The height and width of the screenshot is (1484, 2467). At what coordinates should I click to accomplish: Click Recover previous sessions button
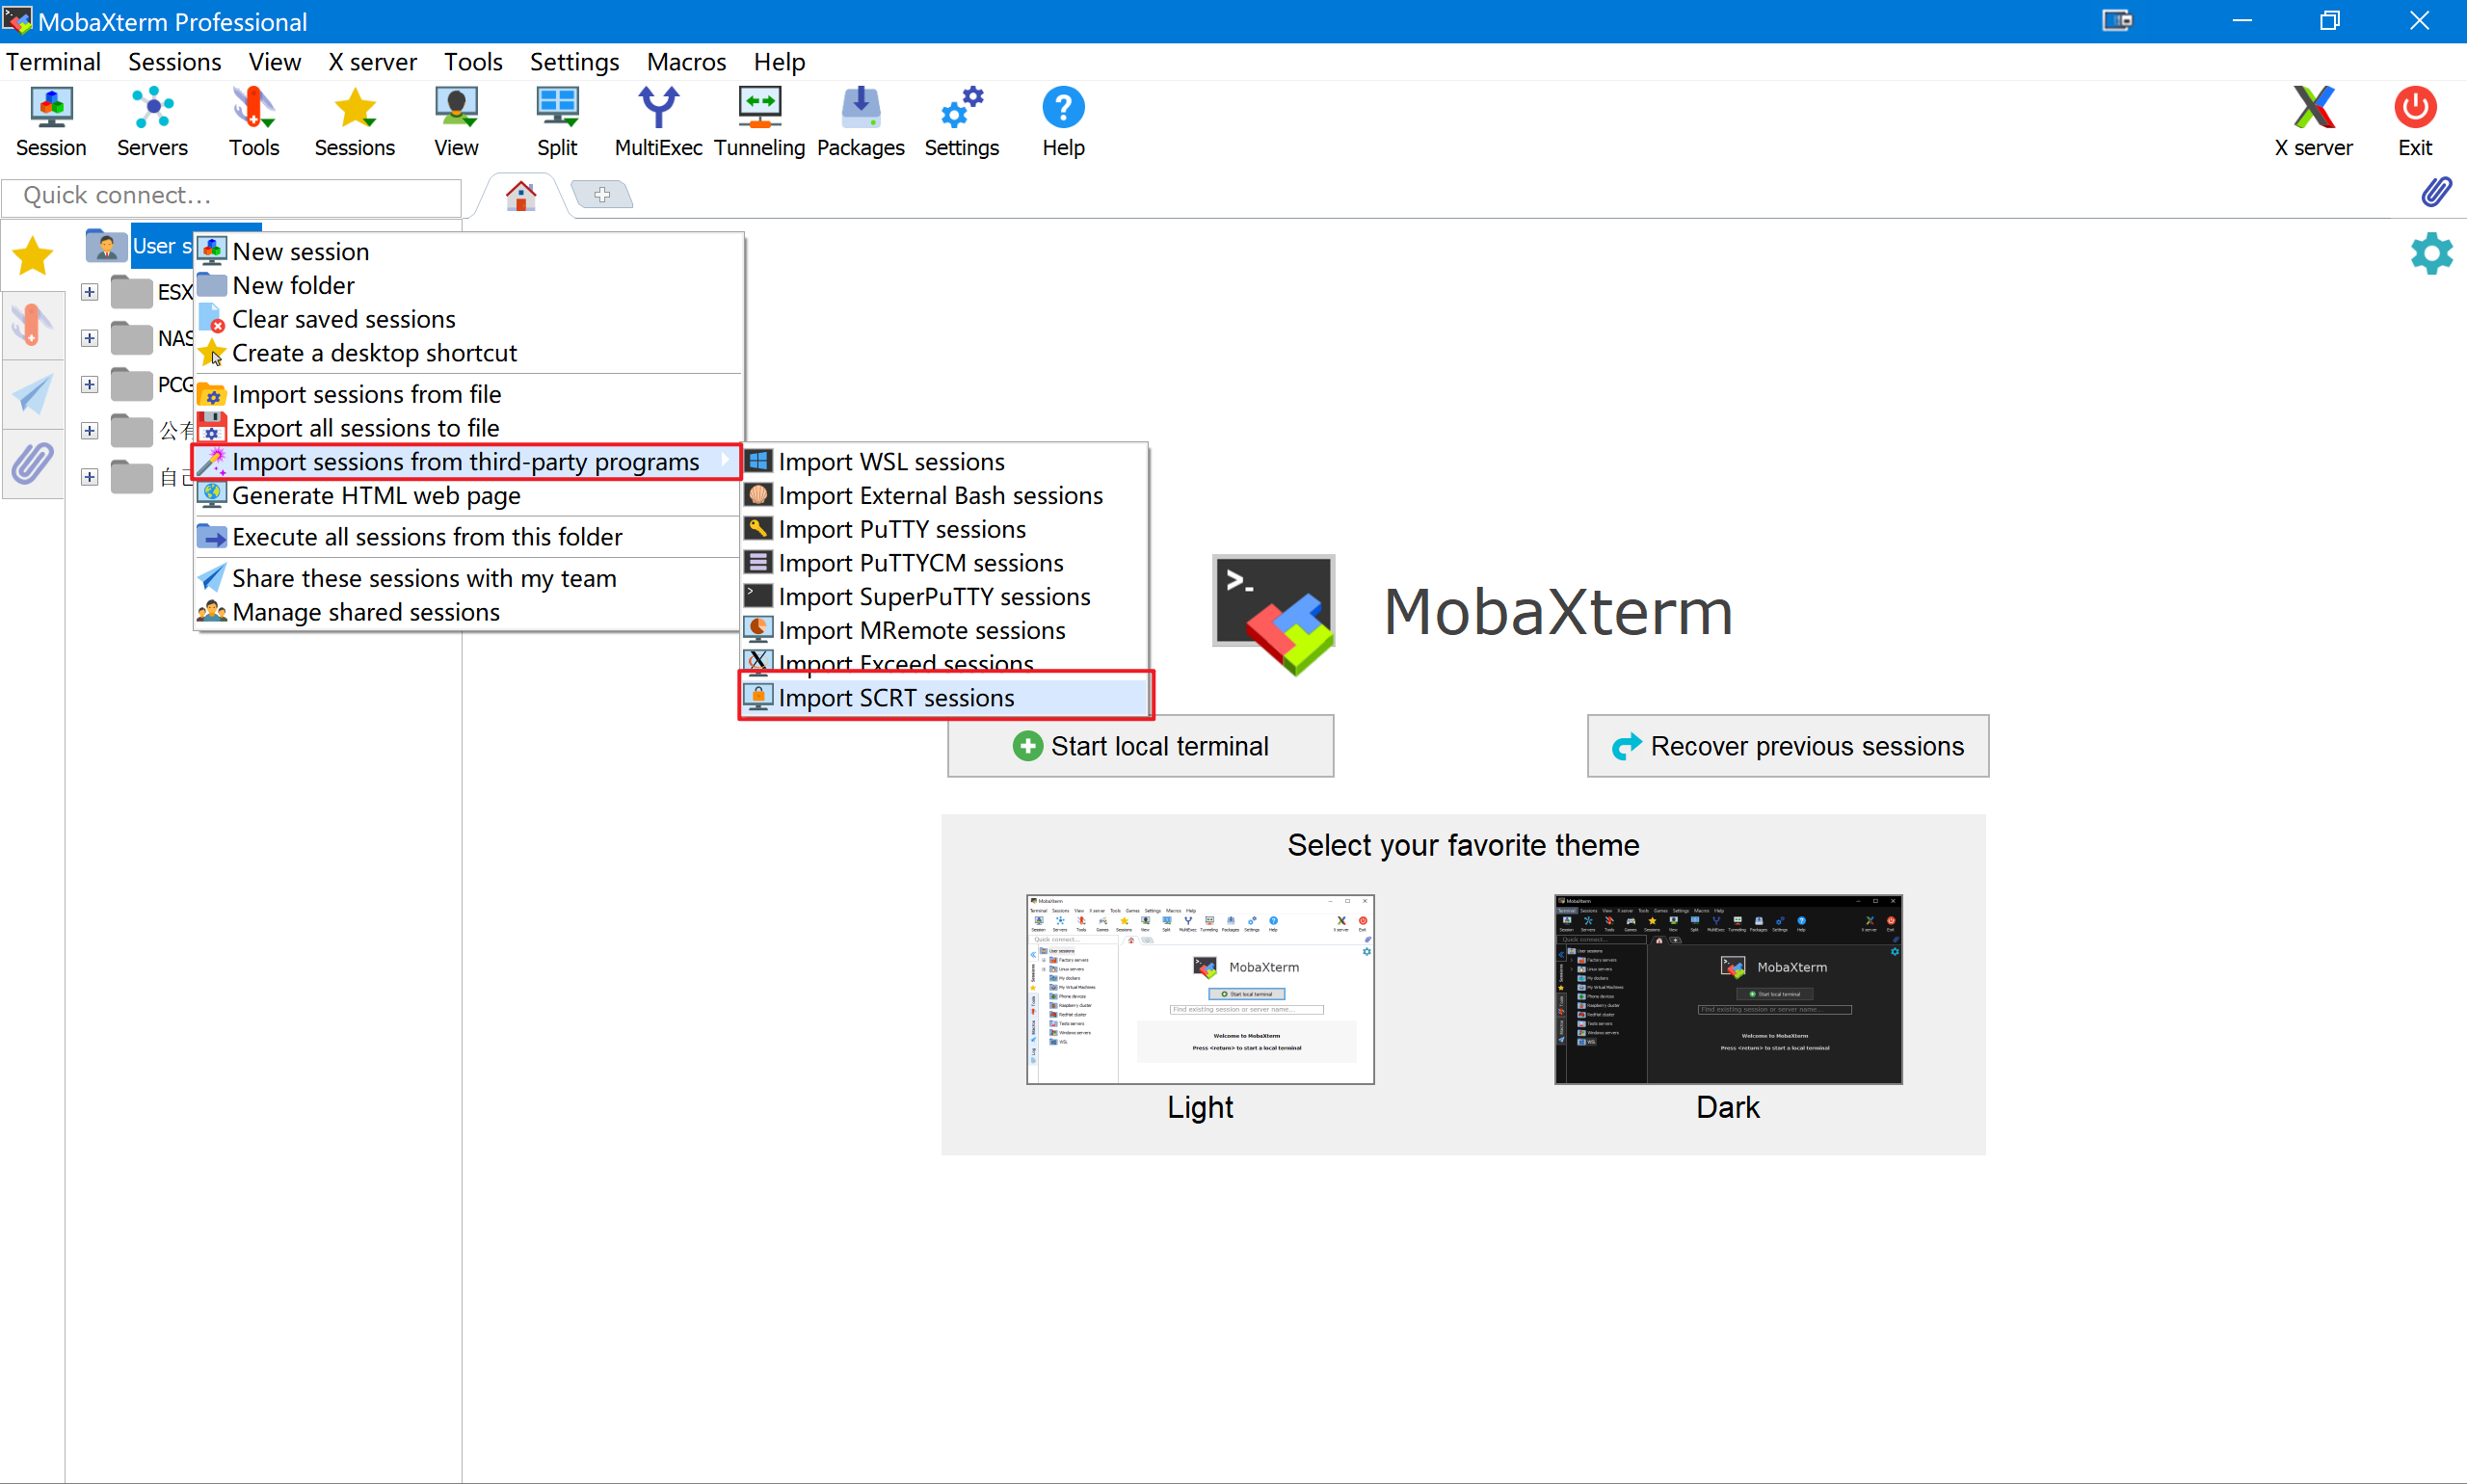[1788, 746]
